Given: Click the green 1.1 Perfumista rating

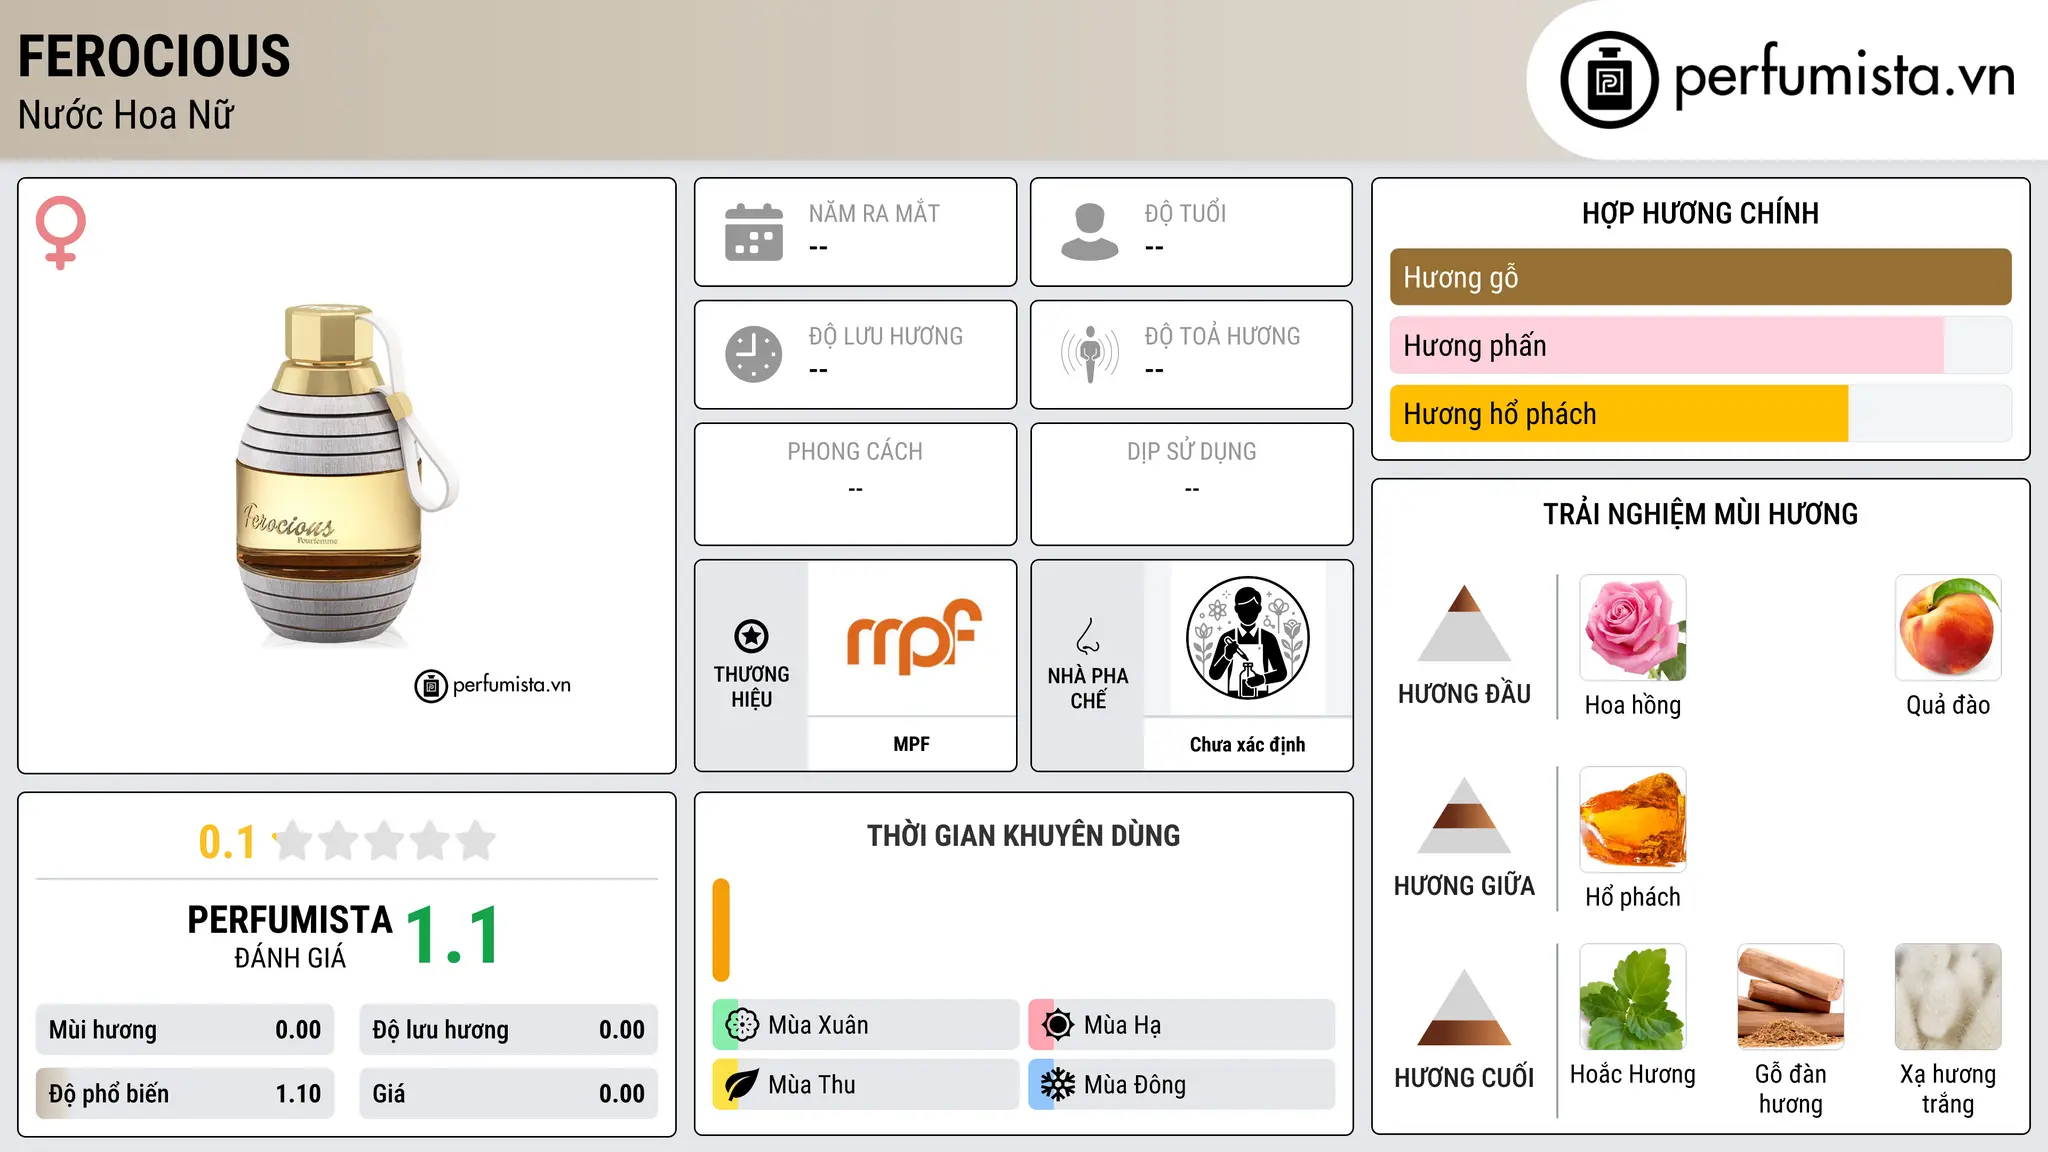Looking at the screenshot, I should (453, 935).
